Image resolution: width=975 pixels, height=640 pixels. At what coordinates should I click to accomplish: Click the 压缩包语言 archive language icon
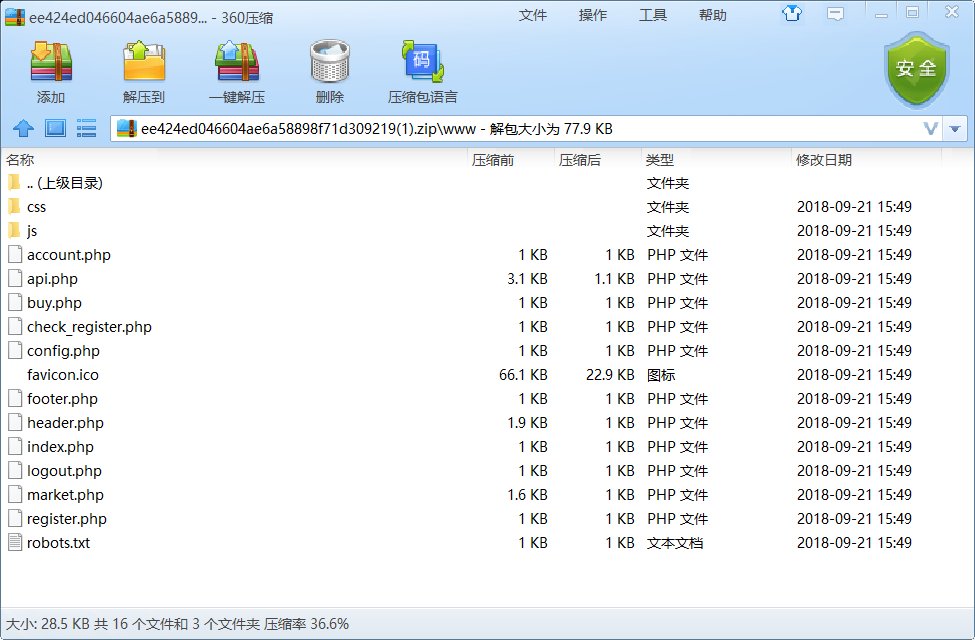(423, 62)
